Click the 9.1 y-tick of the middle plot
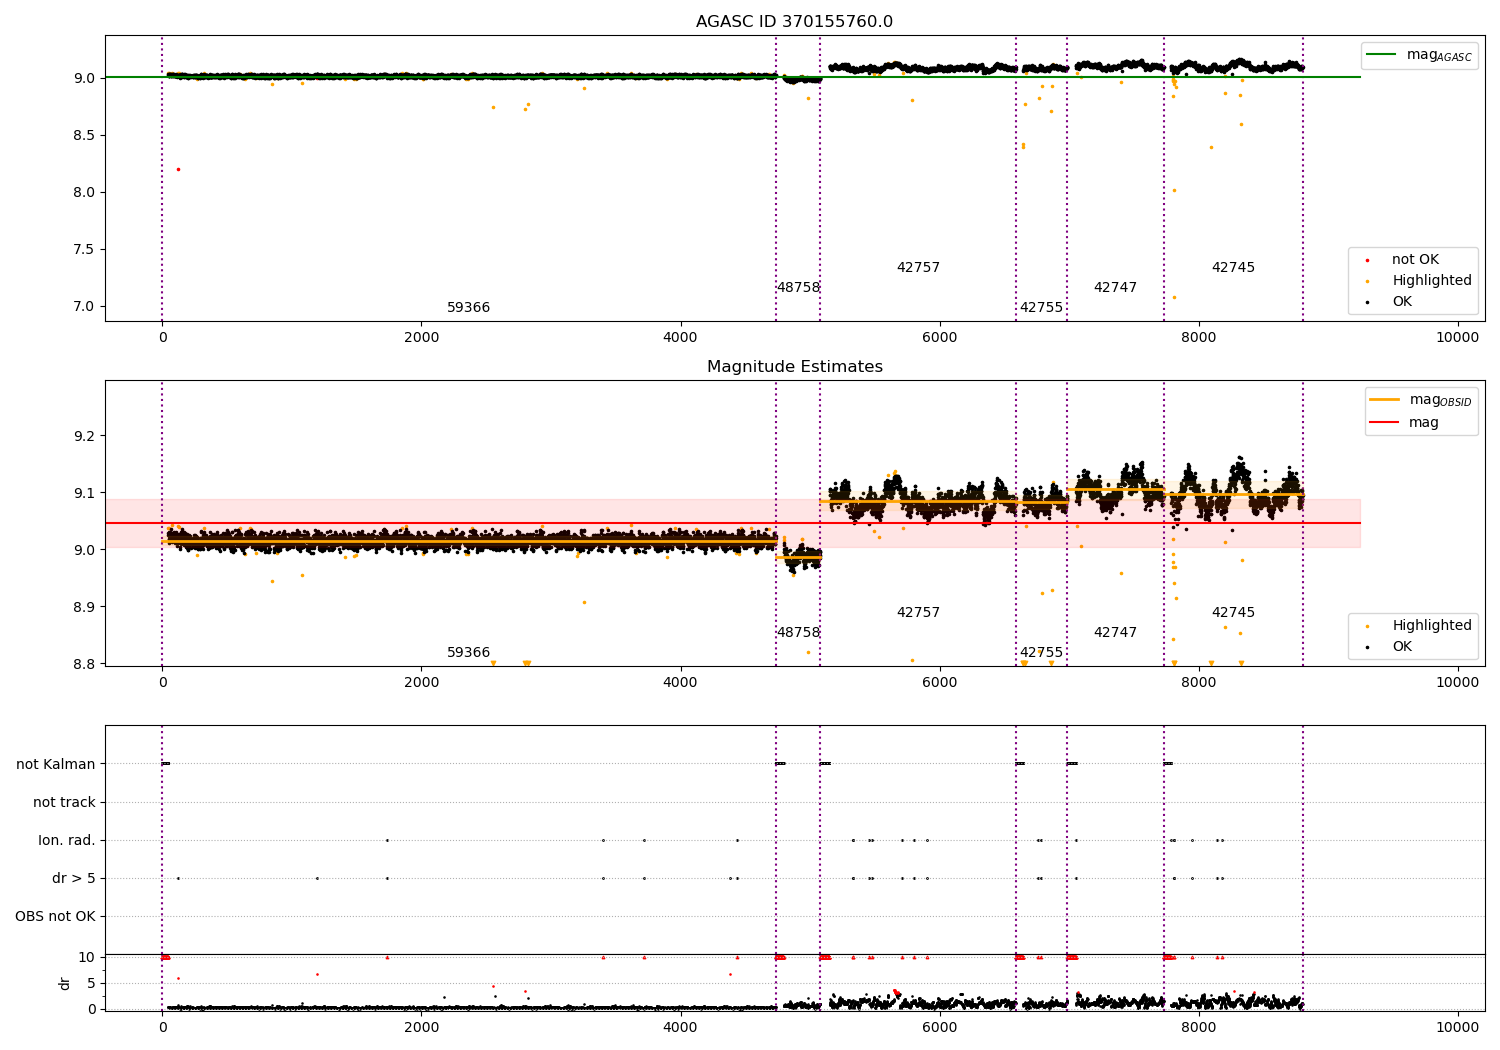 click(85, 493)
